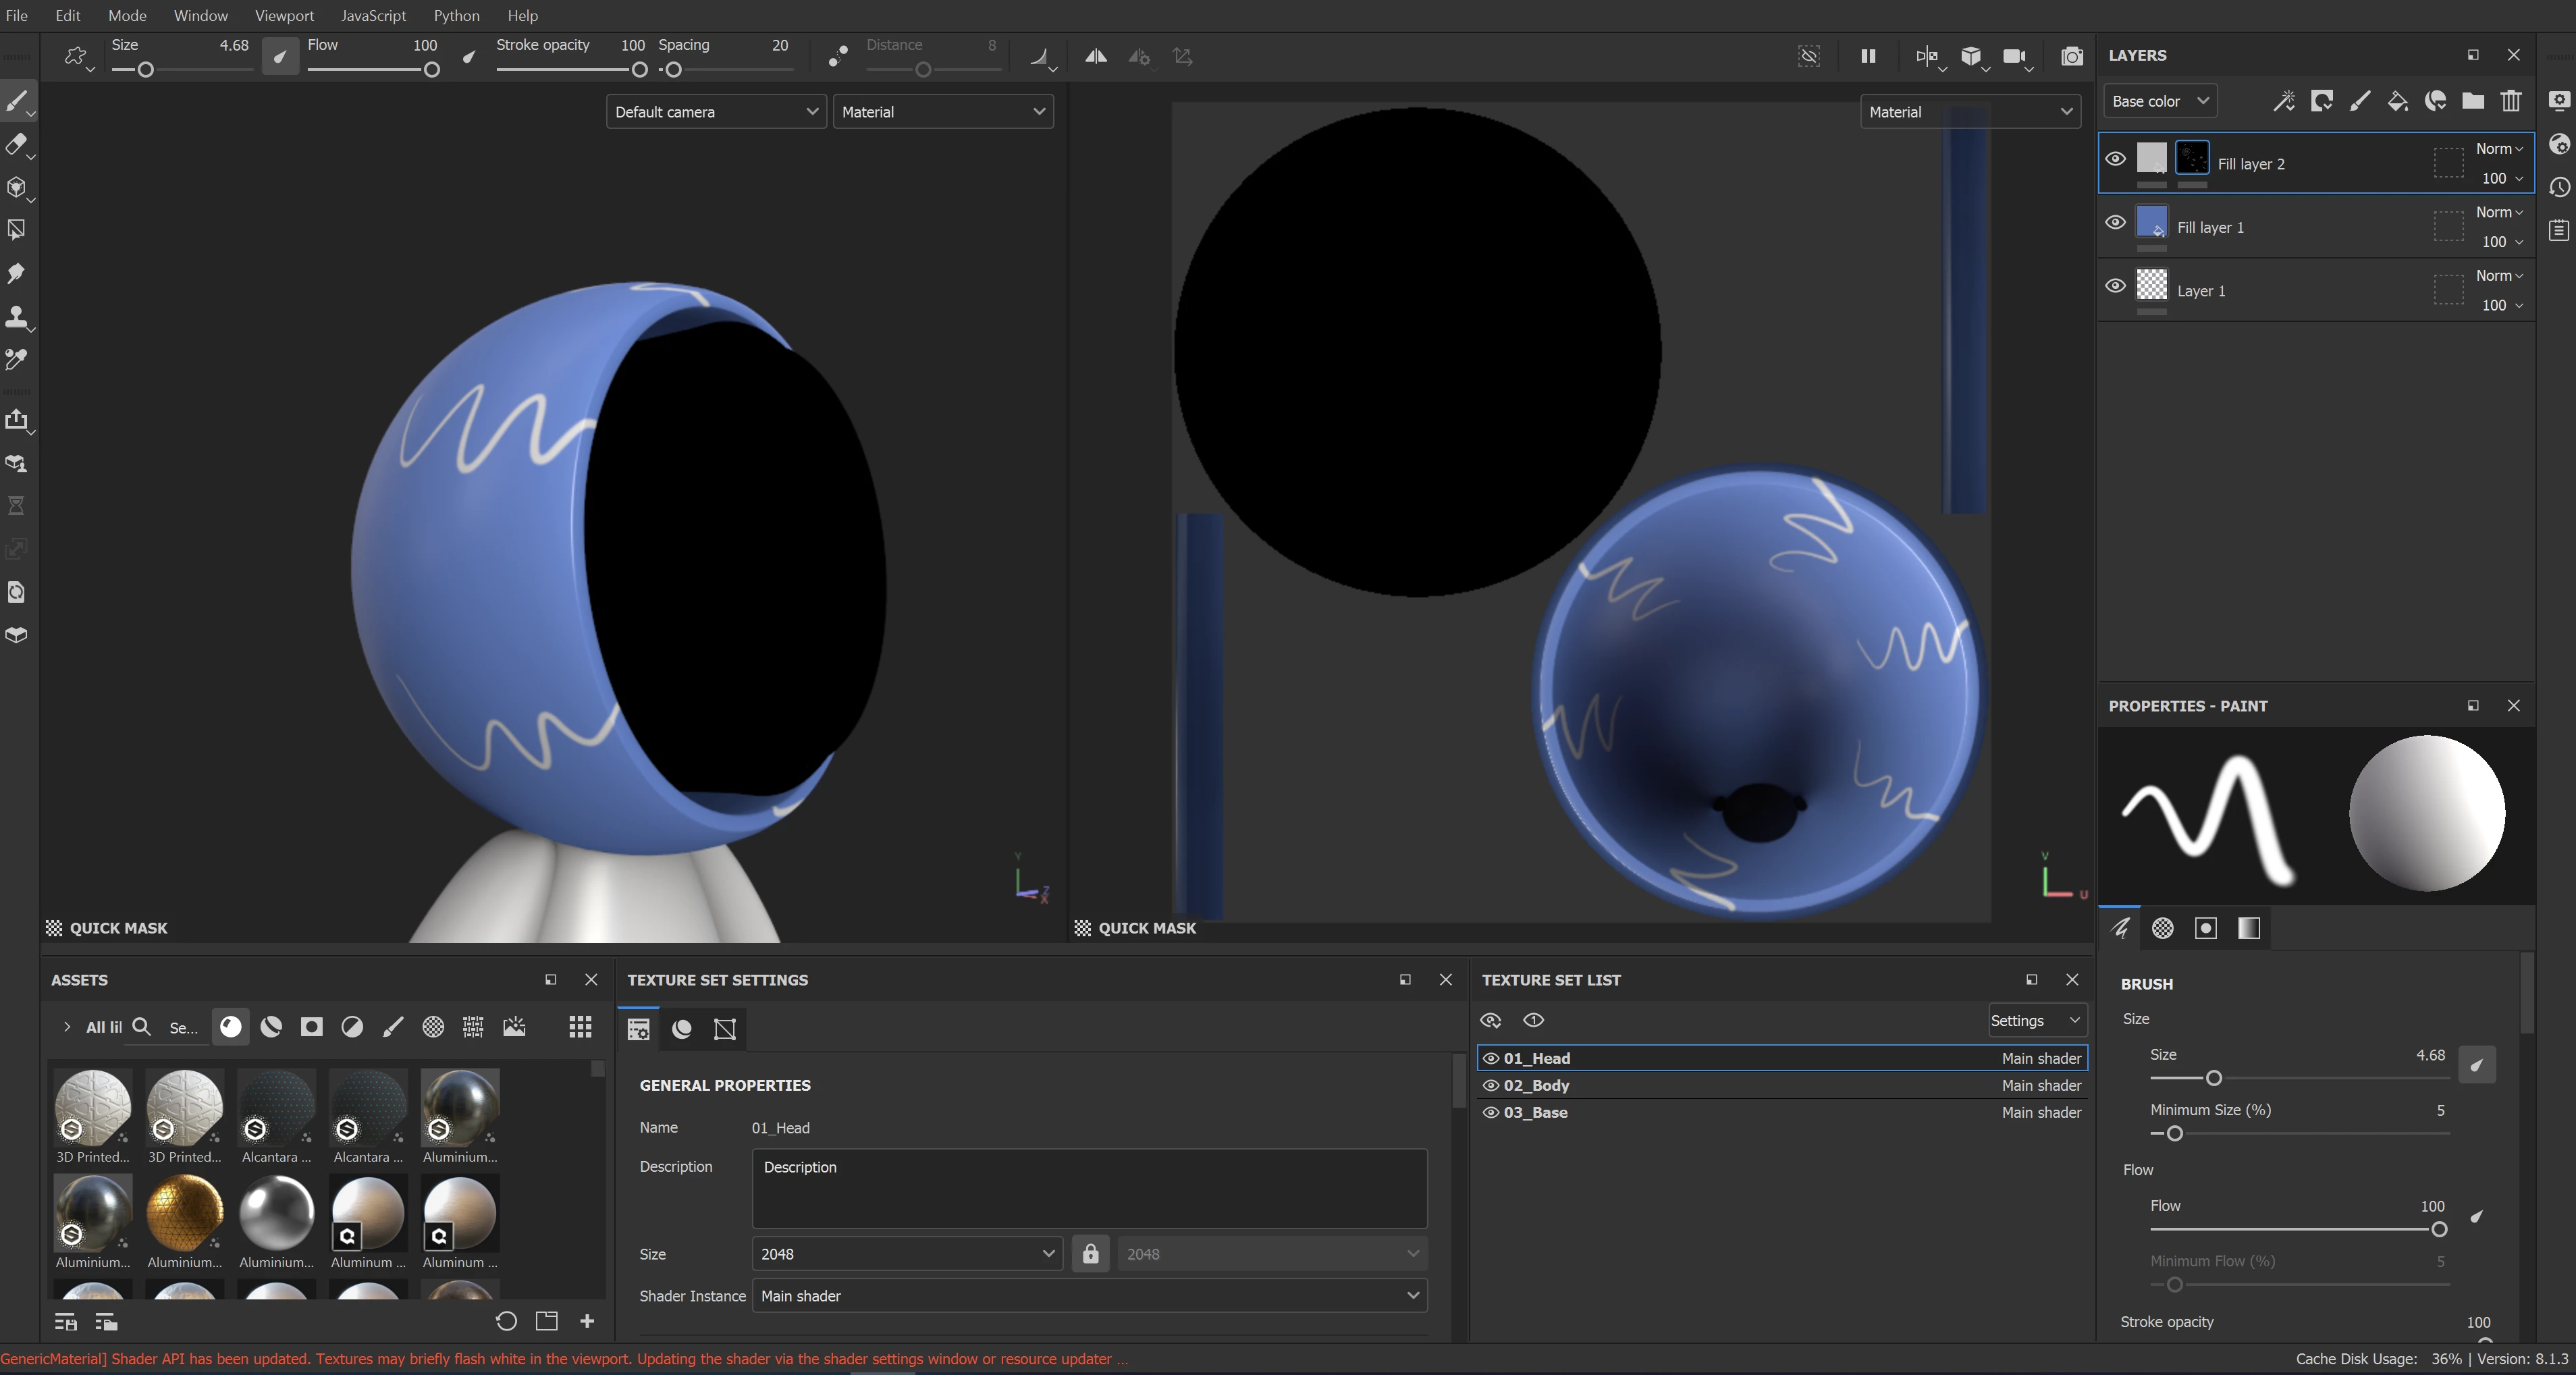Viewport: 2576px width, 1375px height.
Task: Select the Clone tool
Action: pyautogui.click(x=16, y=316)
